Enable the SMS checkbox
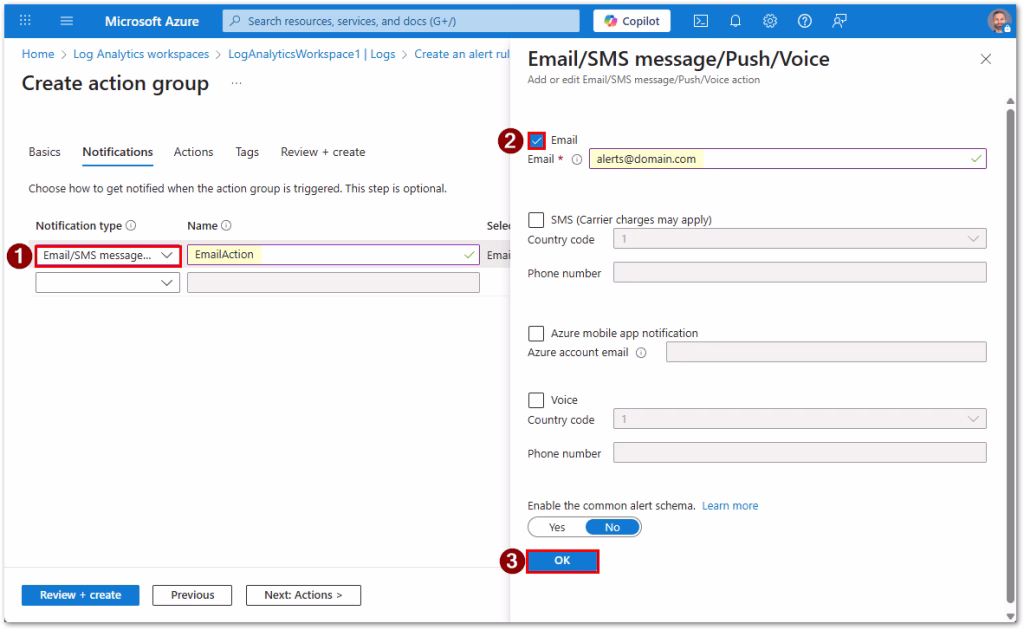 tap(536, 220)
